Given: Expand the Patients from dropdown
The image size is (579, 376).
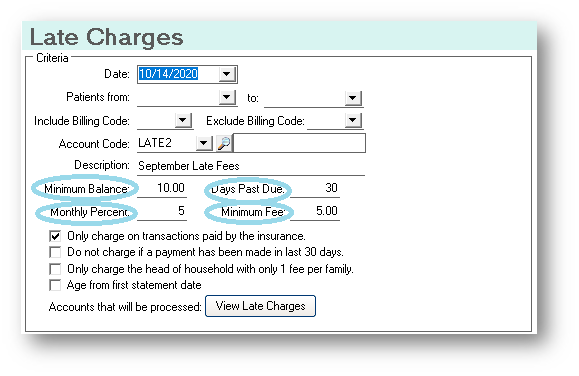Looking at the screenshot, I should pos(227,97).
